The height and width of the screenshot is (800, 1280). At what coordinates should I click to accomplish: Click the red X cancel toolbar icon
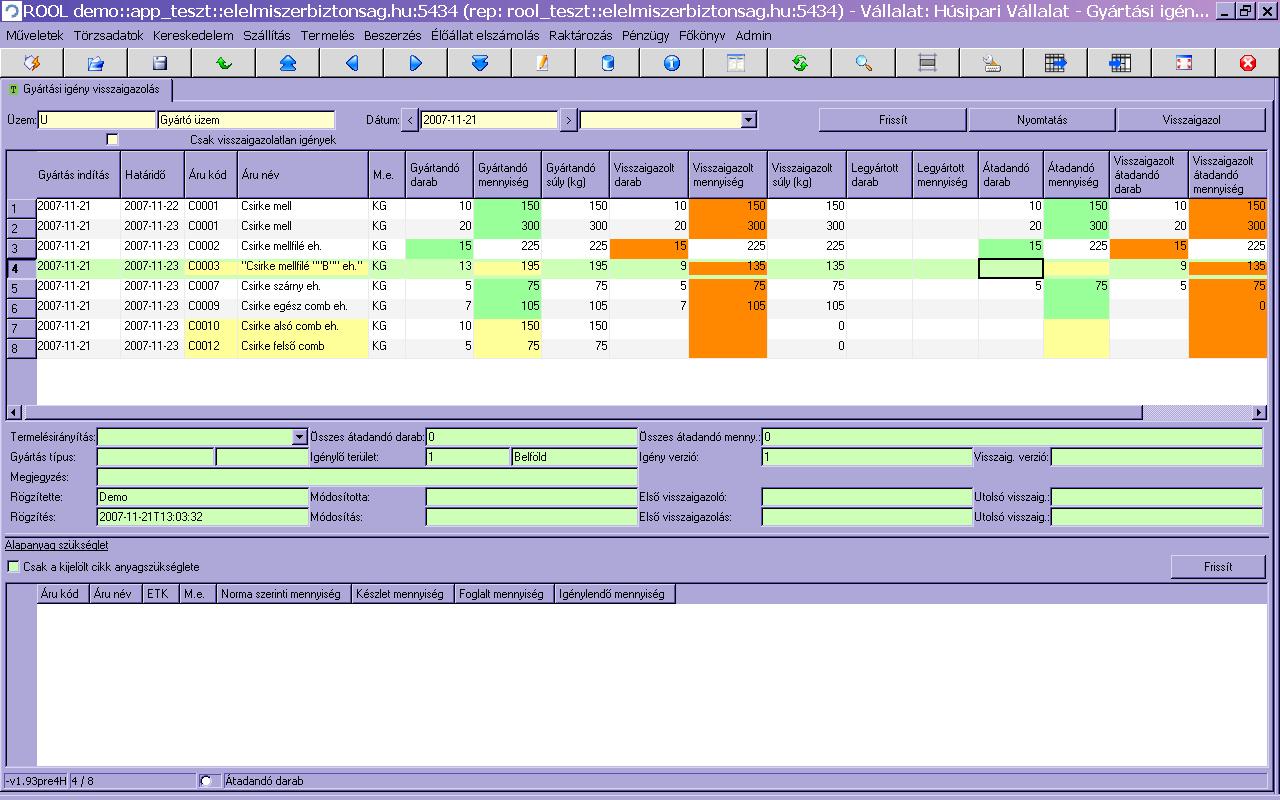tap(1248, 63)
